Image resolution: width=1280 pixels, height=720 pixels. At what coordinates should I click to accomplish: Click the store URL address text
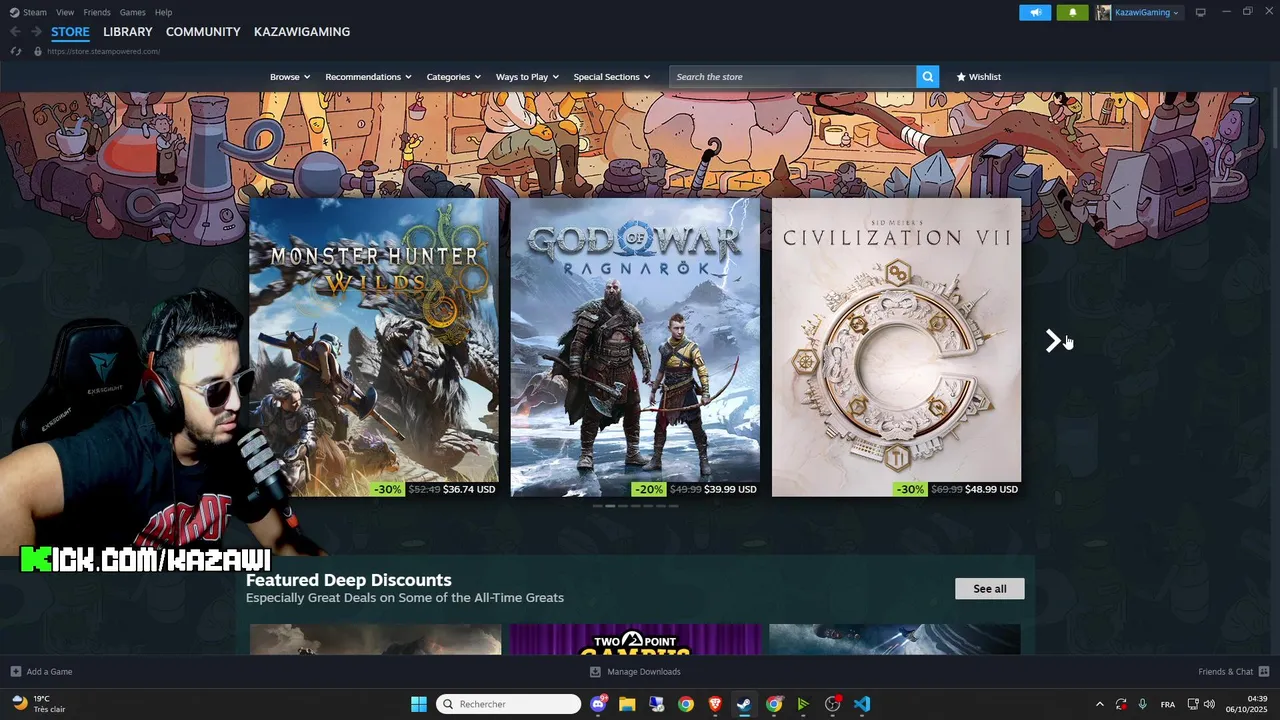point(104,51)
